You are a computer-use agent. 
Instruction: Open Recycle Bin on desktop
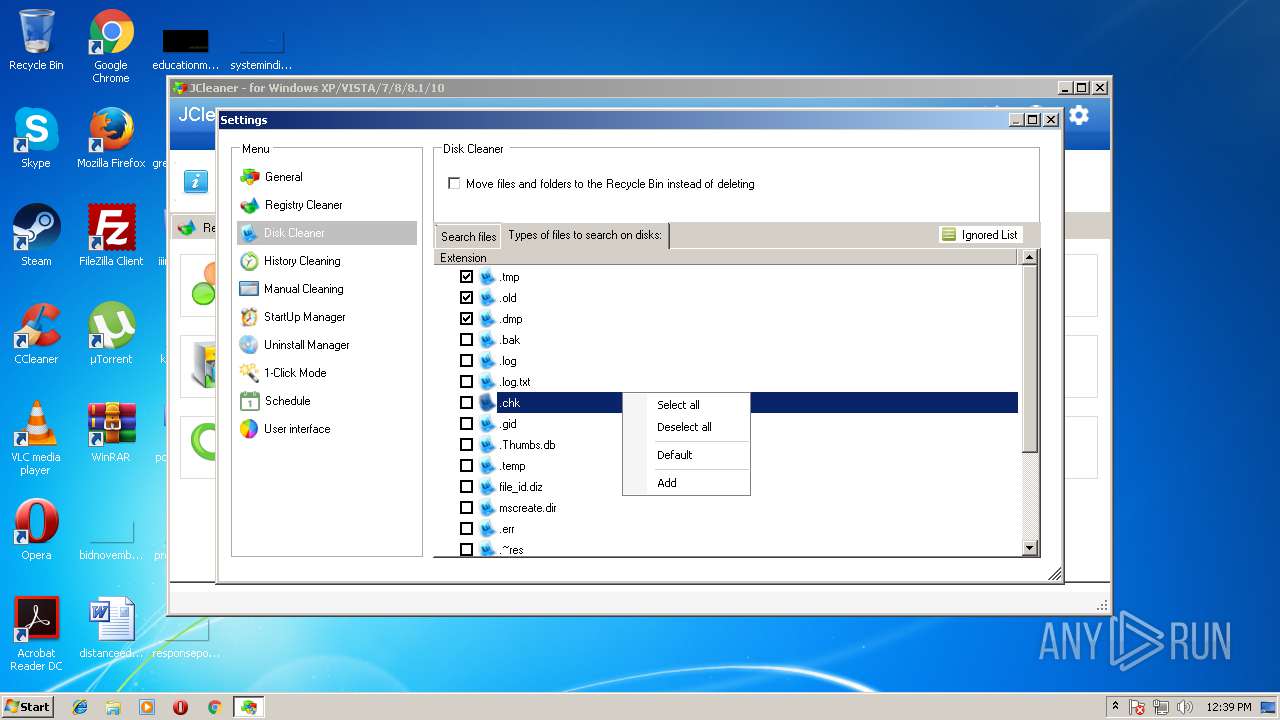(x=36, y=40)
